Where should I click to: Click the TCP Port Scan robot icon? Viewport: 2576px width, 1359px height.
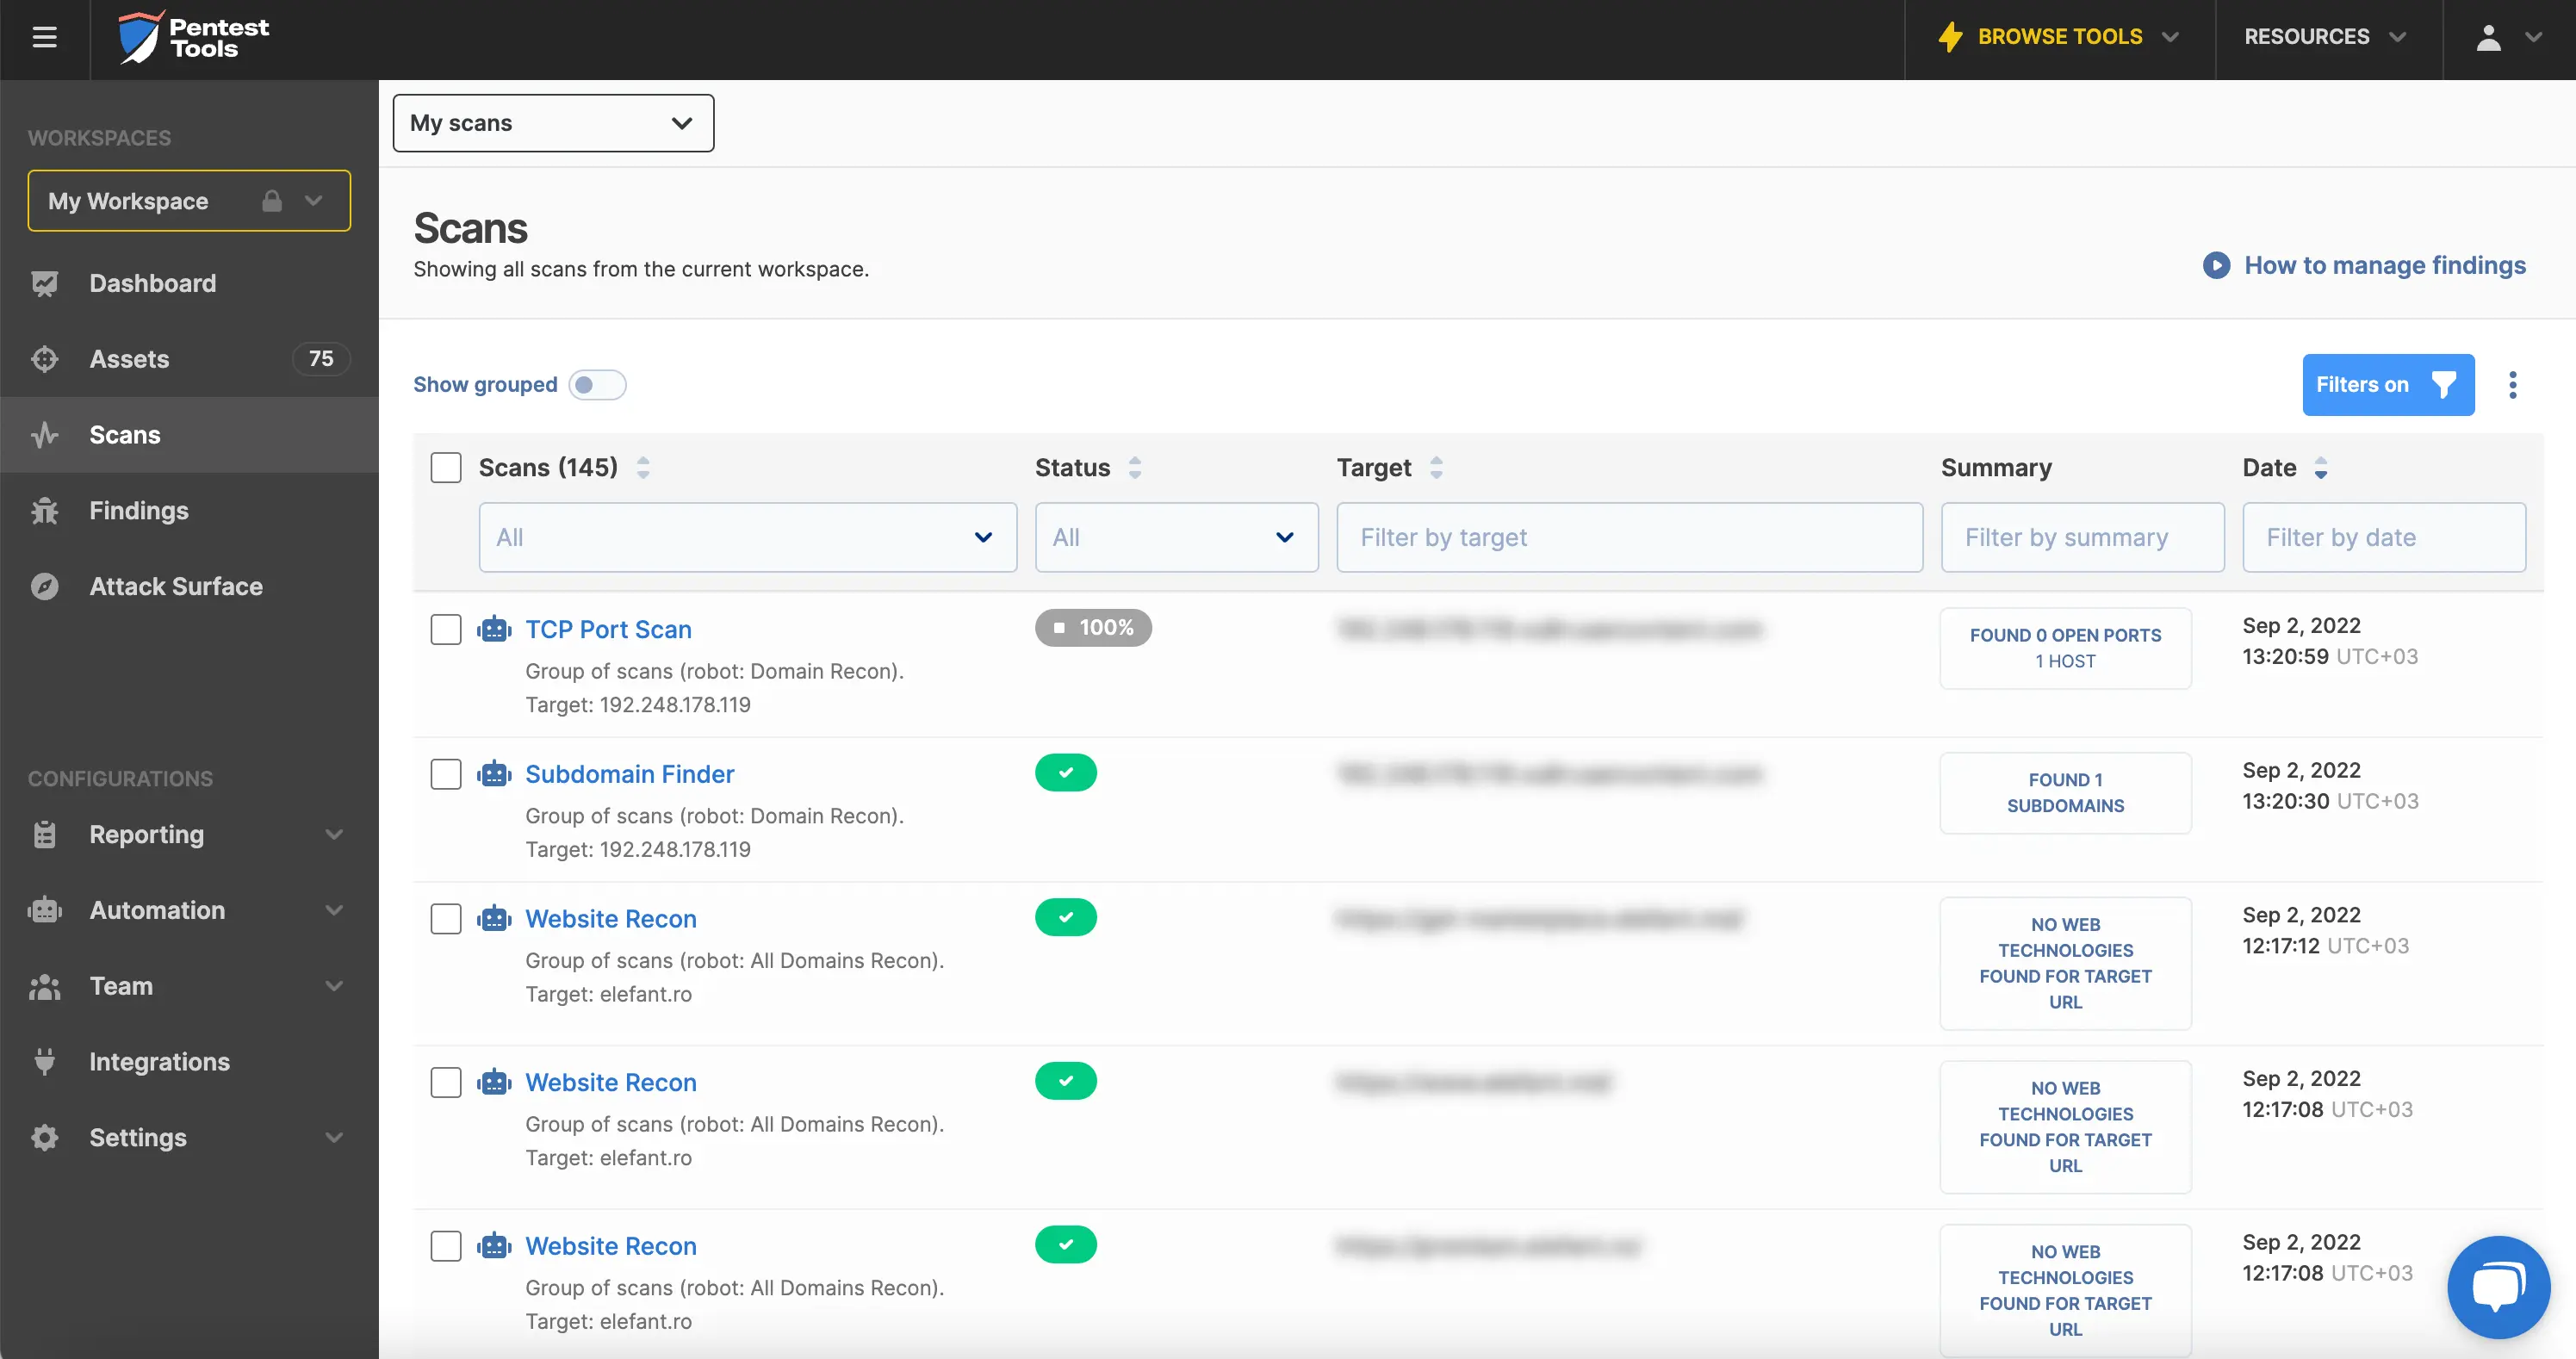tap(494, 629)
